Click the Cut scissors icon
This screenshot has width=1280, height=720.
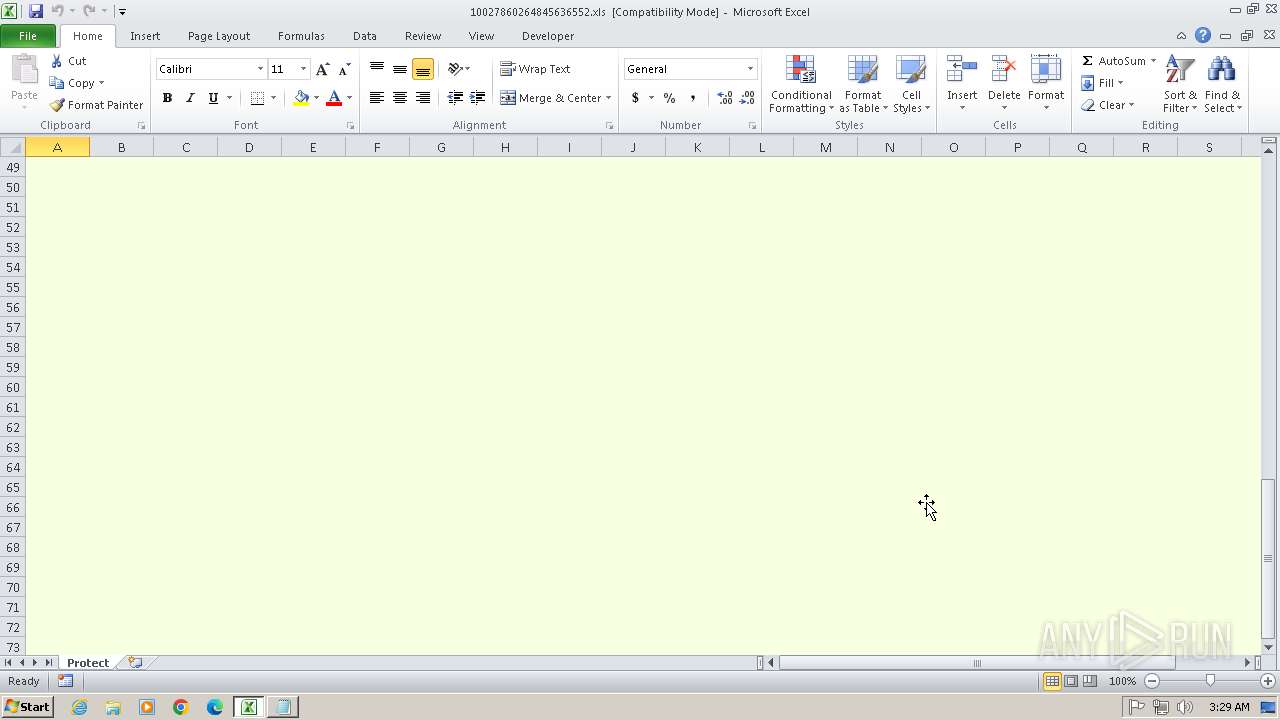(x=57, y=61)
